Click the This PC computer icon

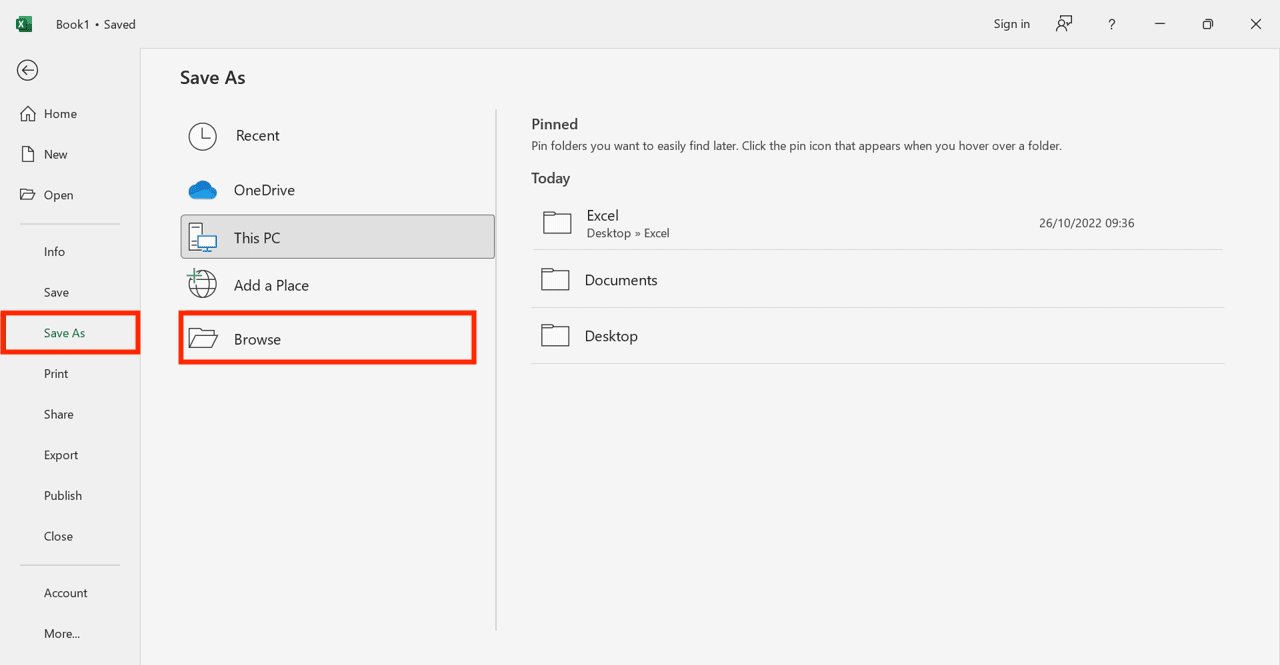(x=203, y=238)
